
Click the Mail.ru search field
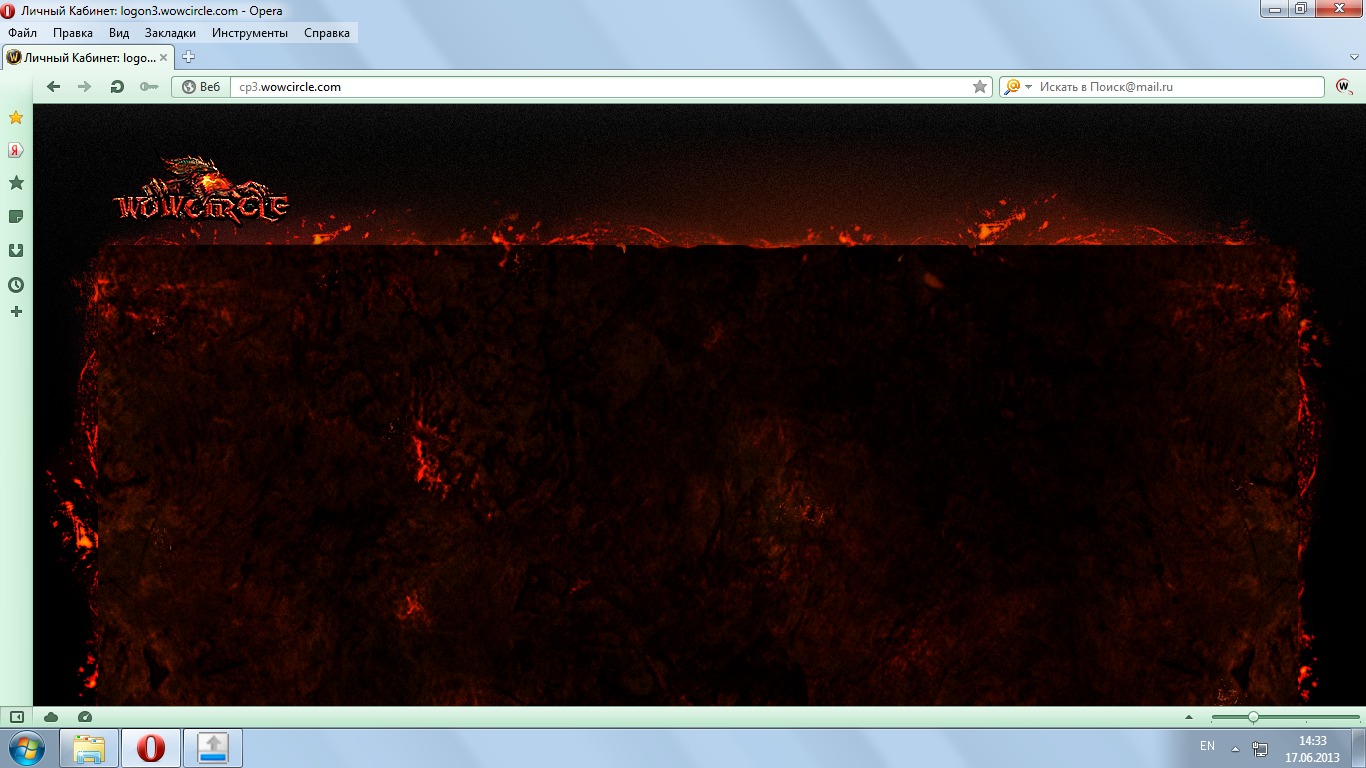[x=1180, y=87]
